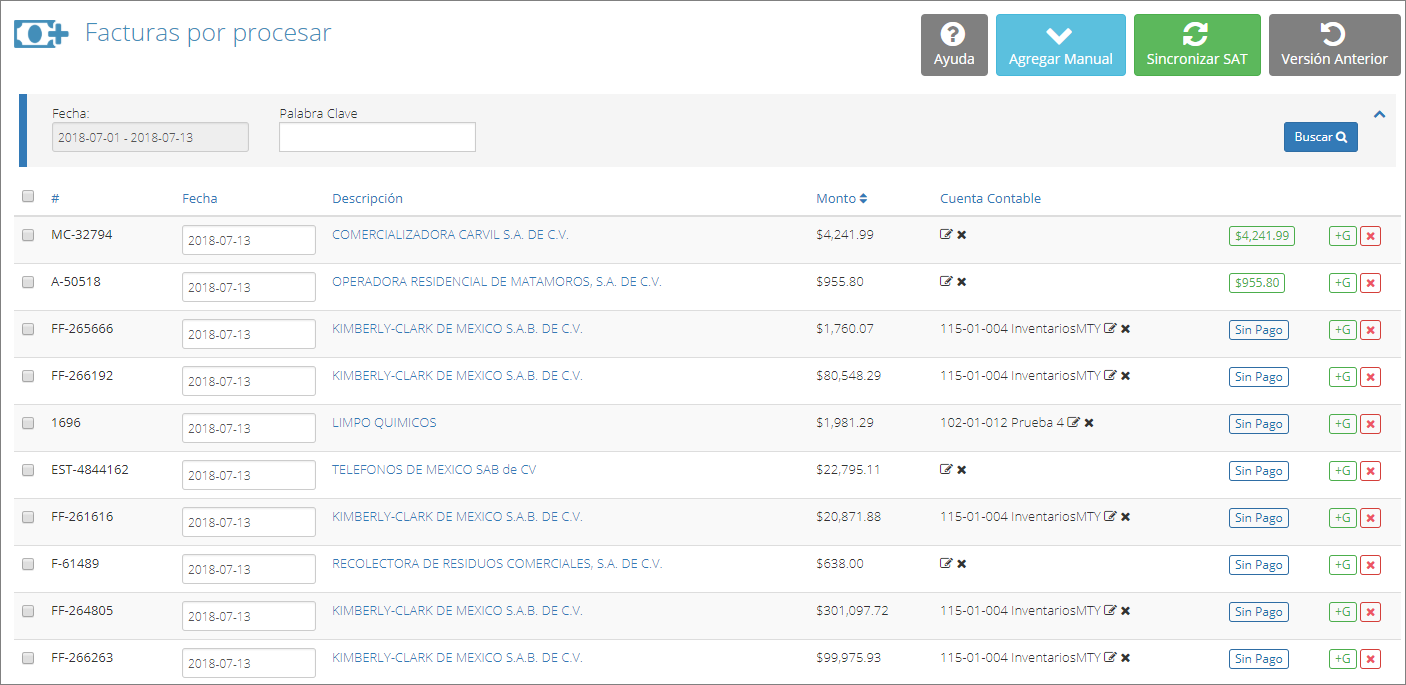Tick the checkbox for invoice 1696

(28, 423)
